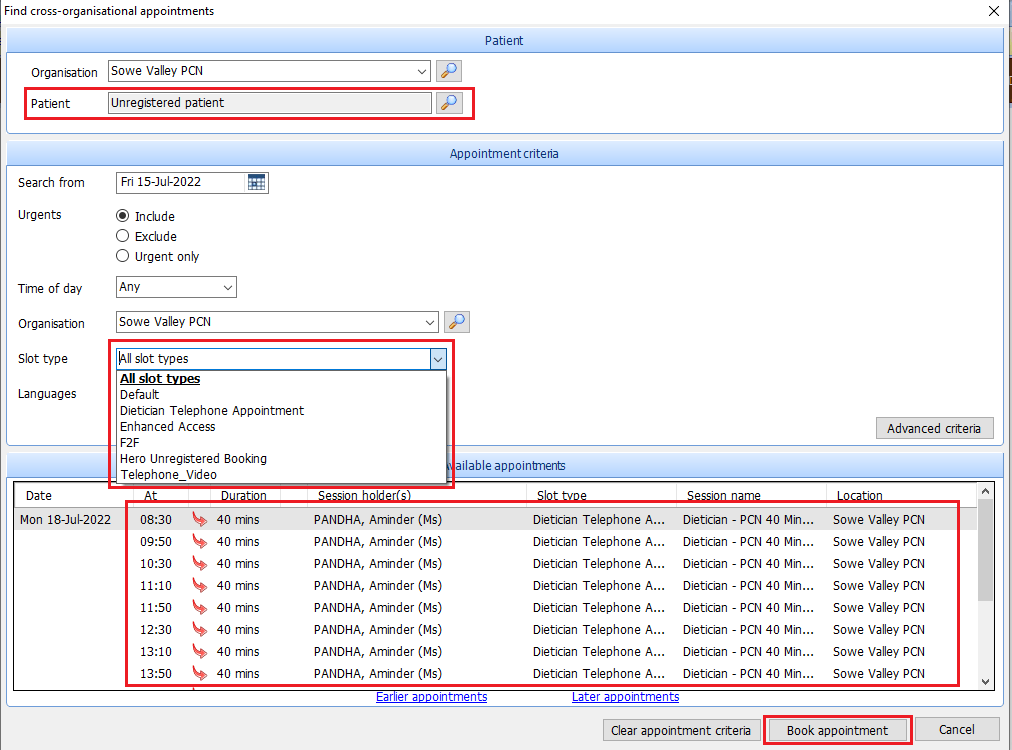Select the Include urgents radio button
This screenshot has height=750, width=1012.
(123, 216)
